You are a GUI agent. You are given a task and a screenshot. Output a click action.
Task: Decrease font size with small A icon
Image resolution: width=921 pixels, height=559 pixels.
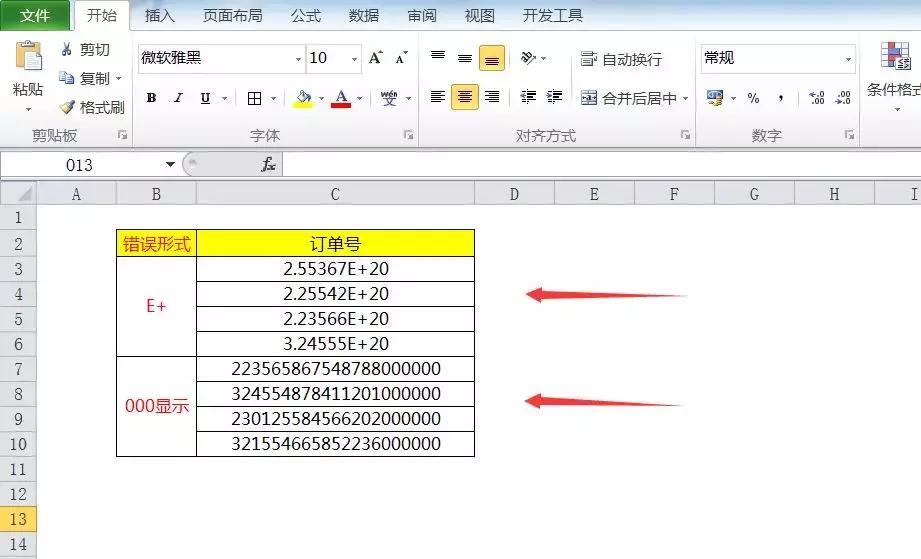[x=402, y=58]
